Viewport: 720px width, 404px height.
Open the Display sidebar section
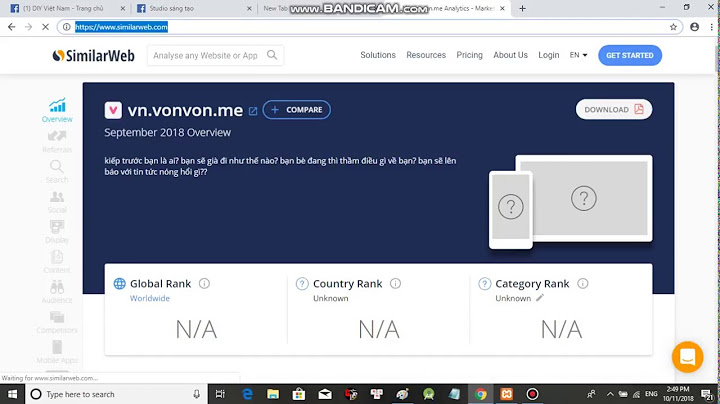(57, 232)
